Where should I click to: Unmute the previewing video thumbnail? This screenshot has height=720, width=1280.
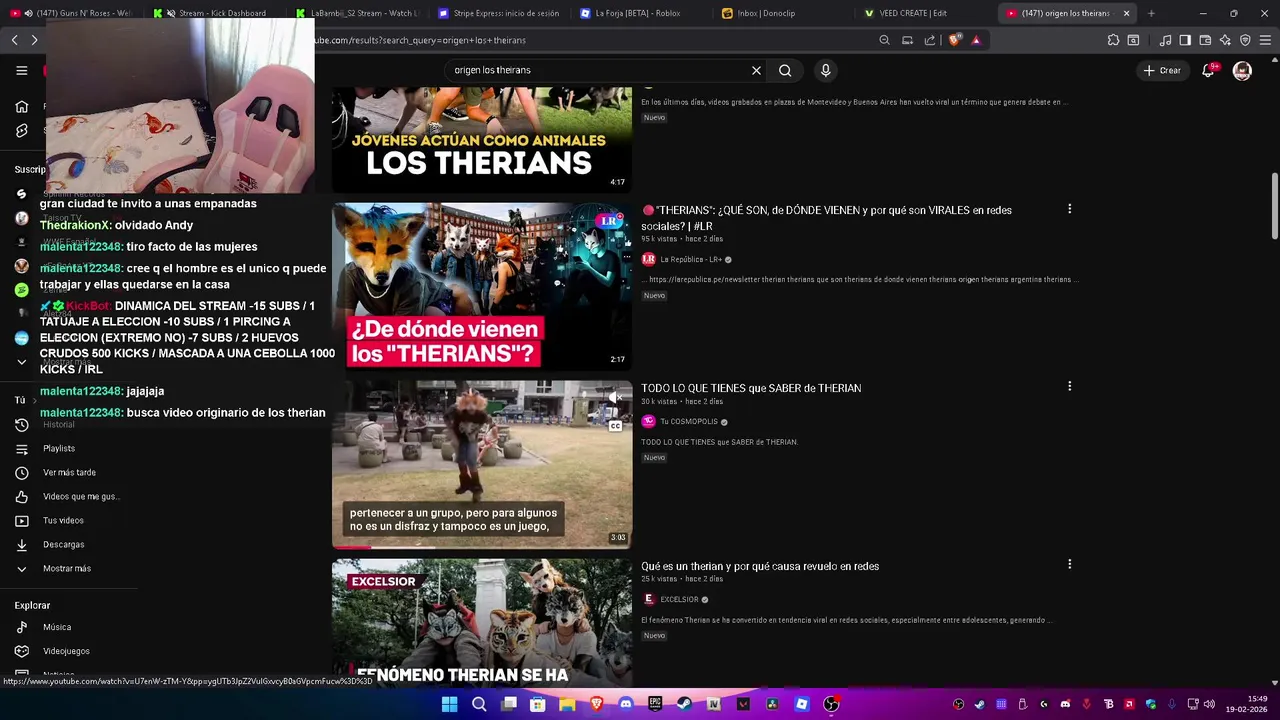pyautogui.click(x=615, y=398)
